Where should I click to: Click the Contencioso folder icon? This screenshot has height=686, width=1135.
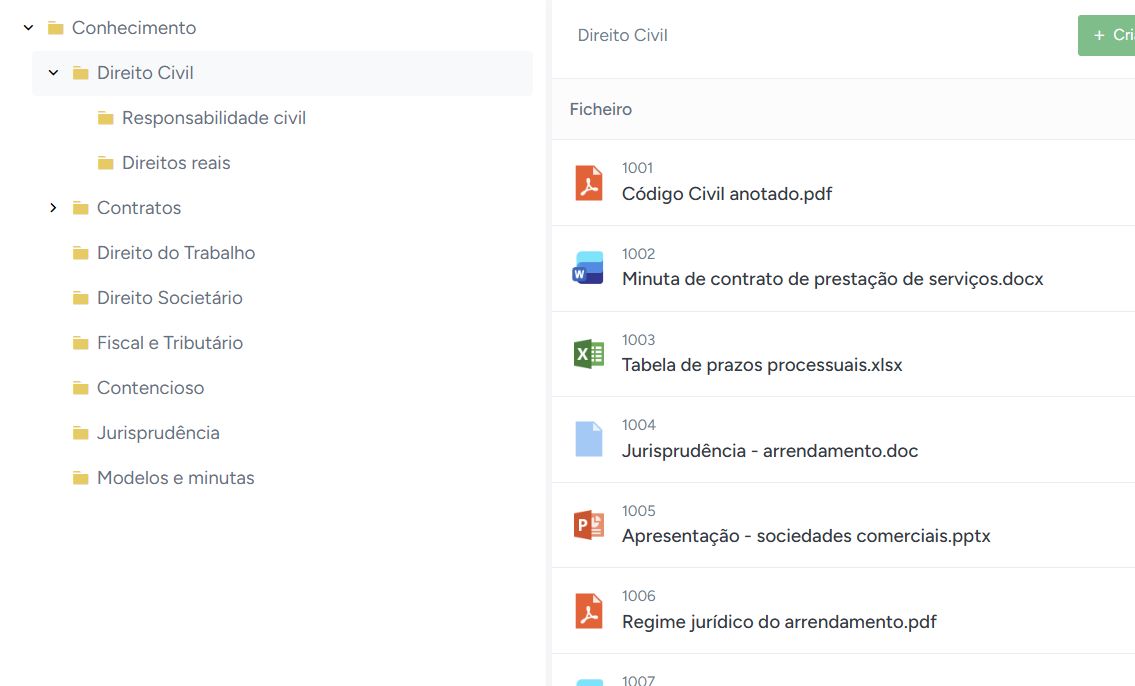[80, 388]
